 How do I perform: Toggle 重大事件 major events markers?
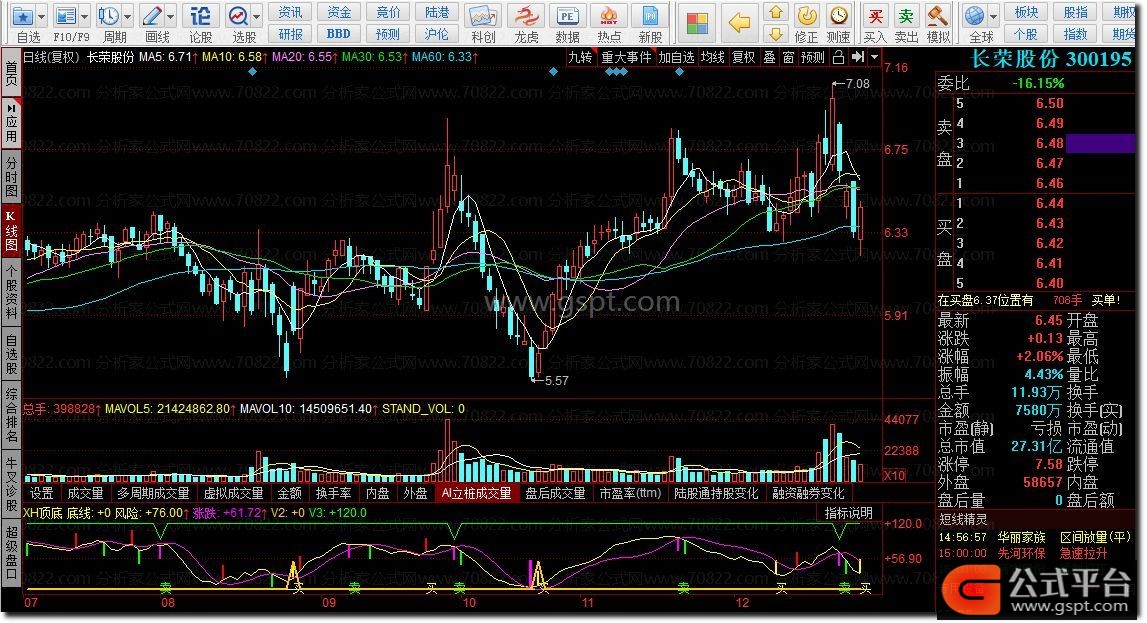625,57
